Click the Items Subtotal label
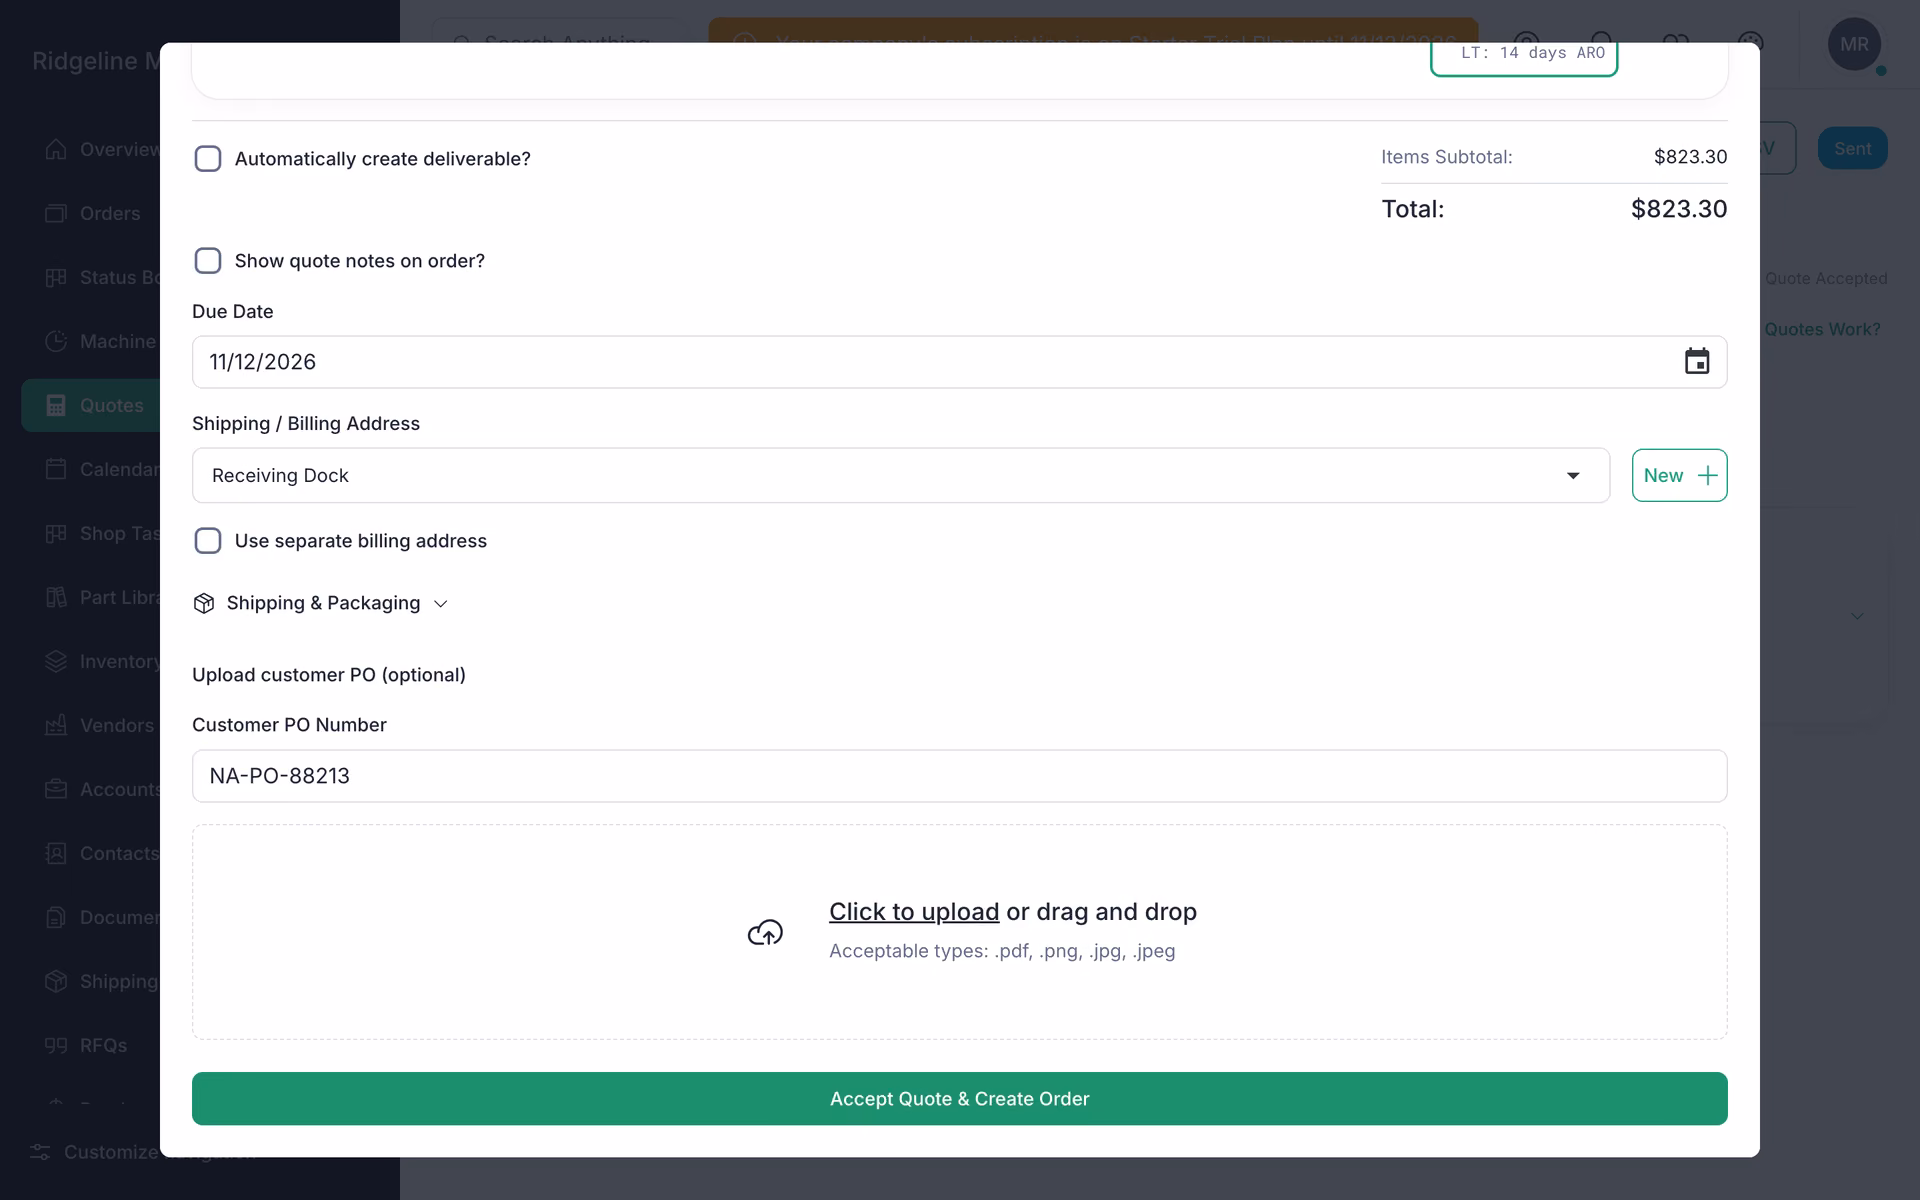Image resolution: width=1920 pixels, height=1200 pixels. [1447, 157]
